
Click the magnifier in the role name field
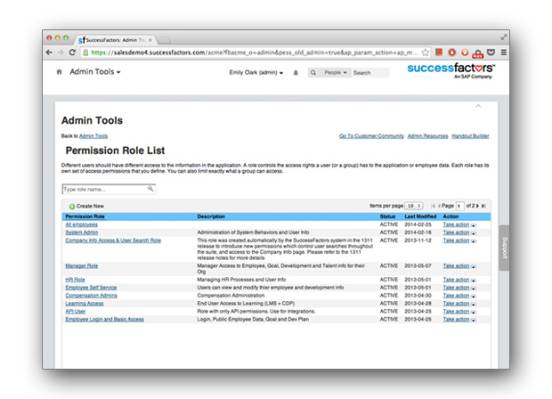150,189
